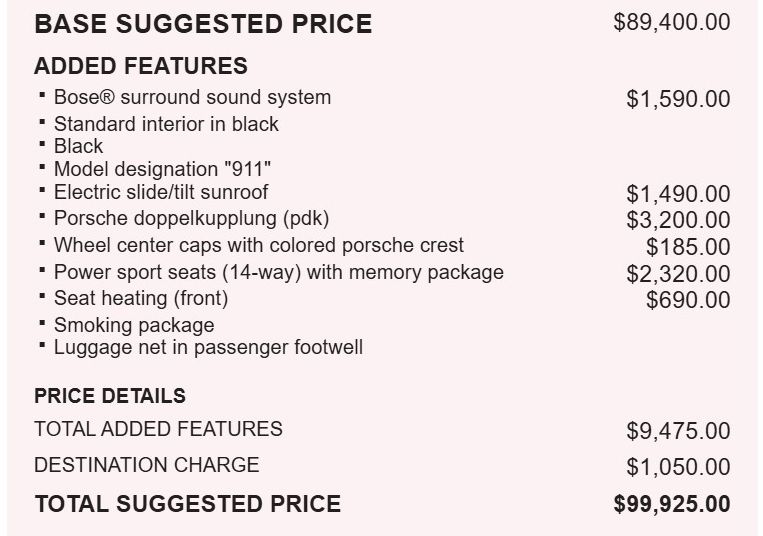The height and width of the screenshot is (536, 763).
Task: Click Luggage net in passenger footwell
Action: (x=208, y=348)
